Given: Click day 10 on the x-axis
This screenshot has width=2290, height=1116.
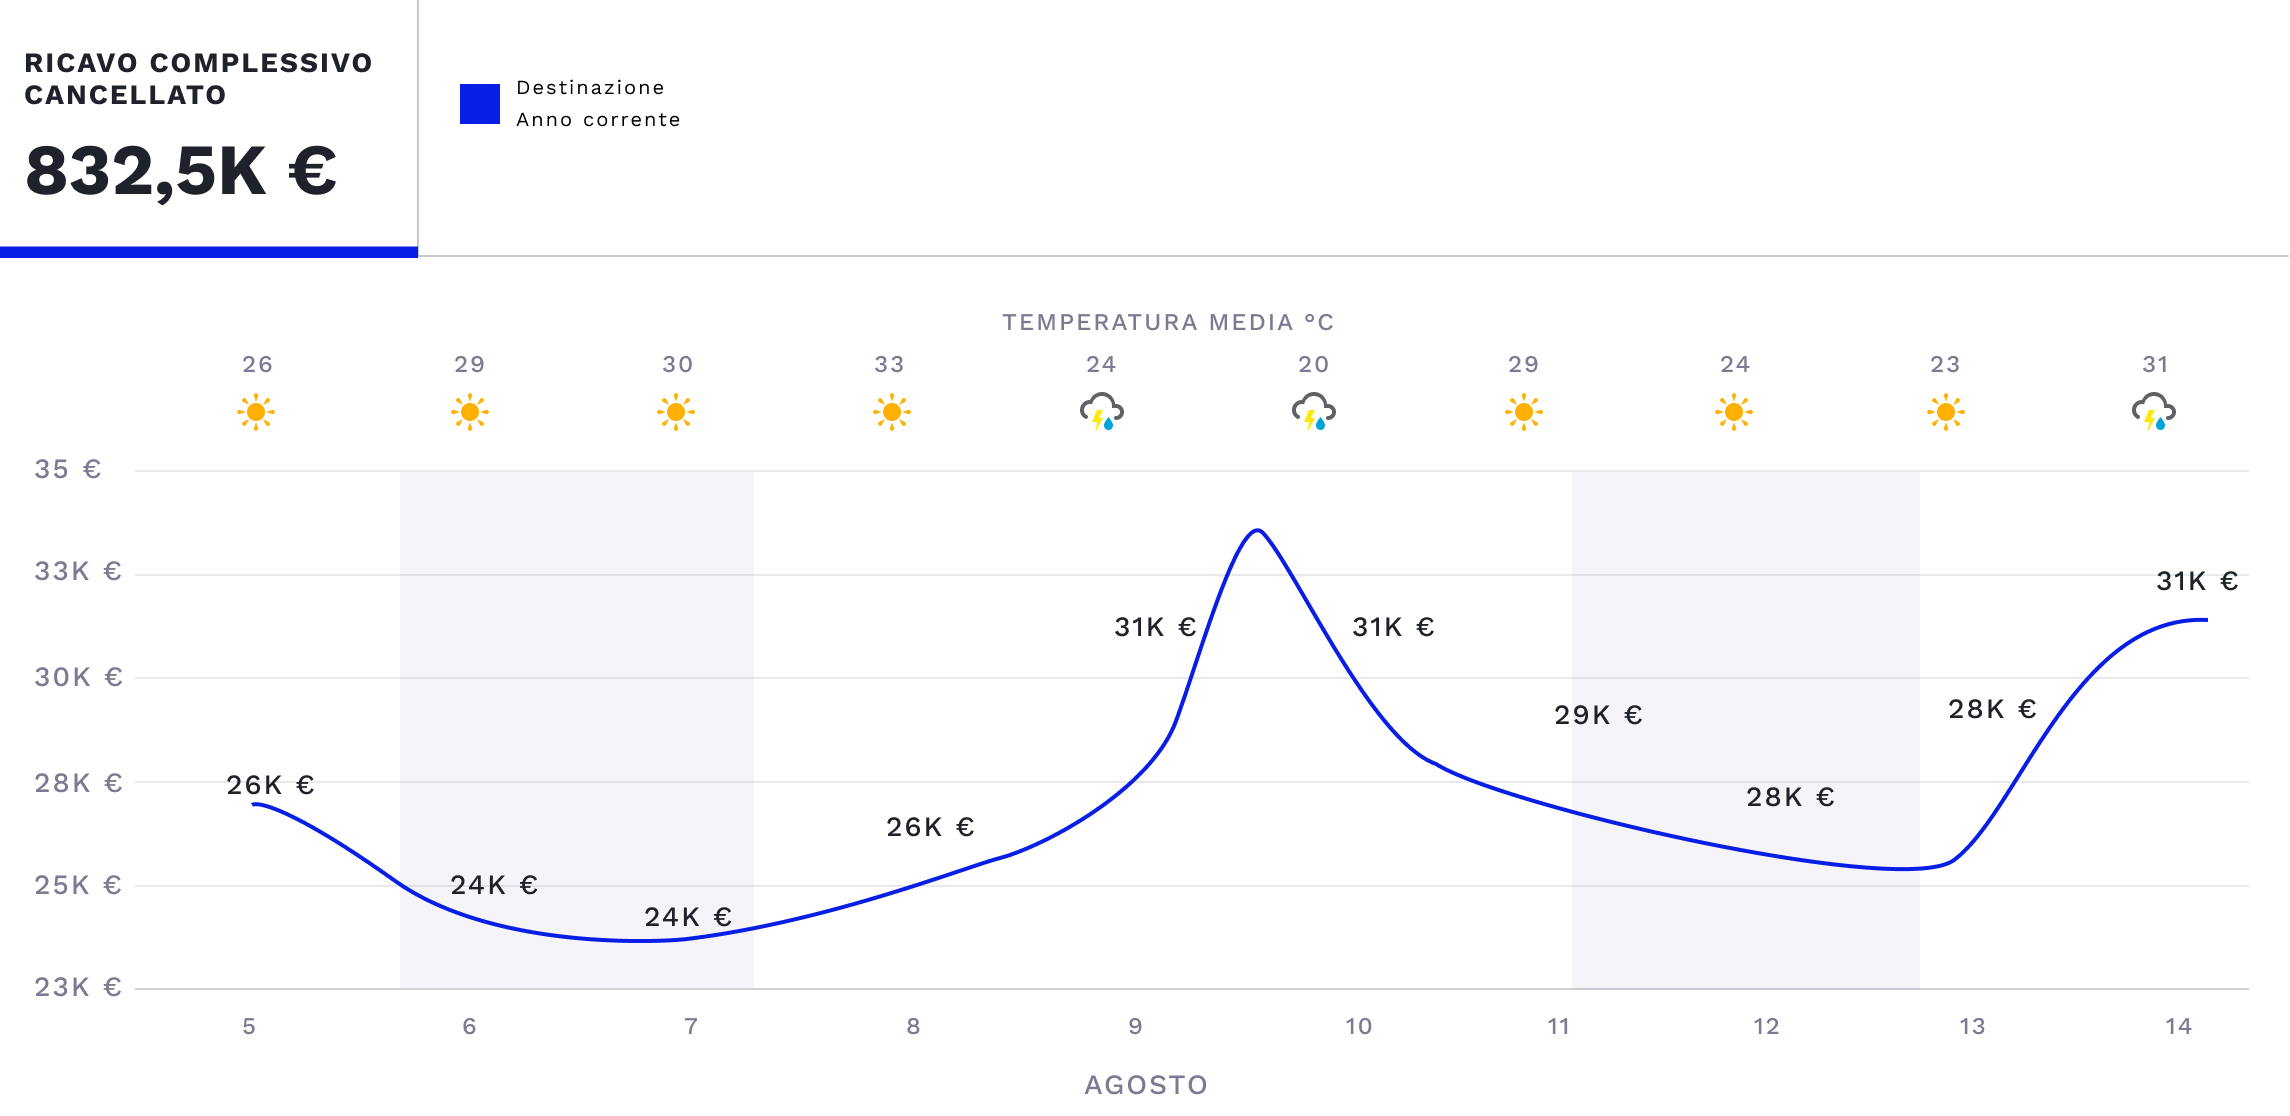Looking at the screenshot, I should click(1358, 1026).
